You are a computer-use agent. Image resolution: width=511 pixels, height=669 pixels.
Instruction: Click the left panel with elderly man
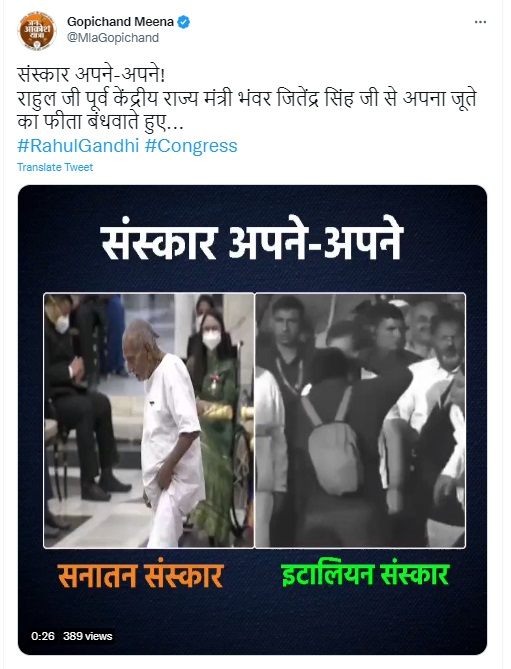click(x=149, y=420)
